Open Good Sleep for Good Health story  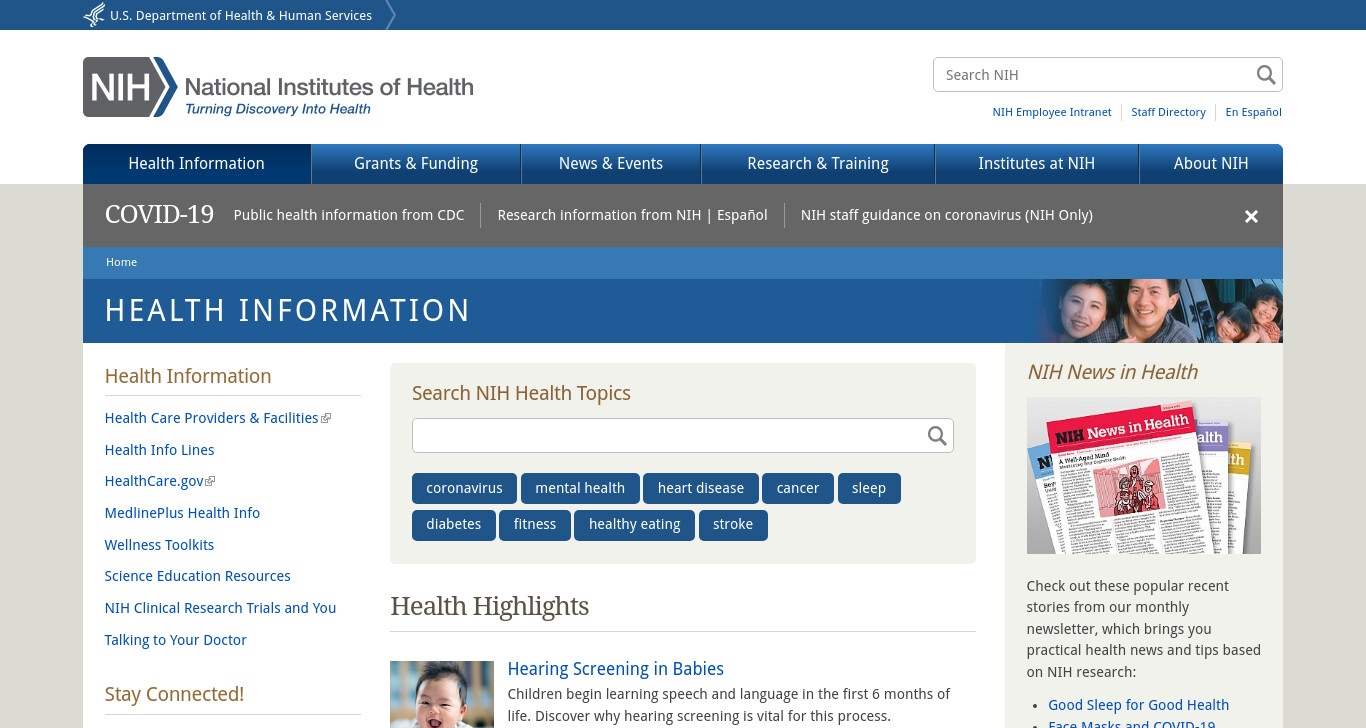pos(1138,705)
